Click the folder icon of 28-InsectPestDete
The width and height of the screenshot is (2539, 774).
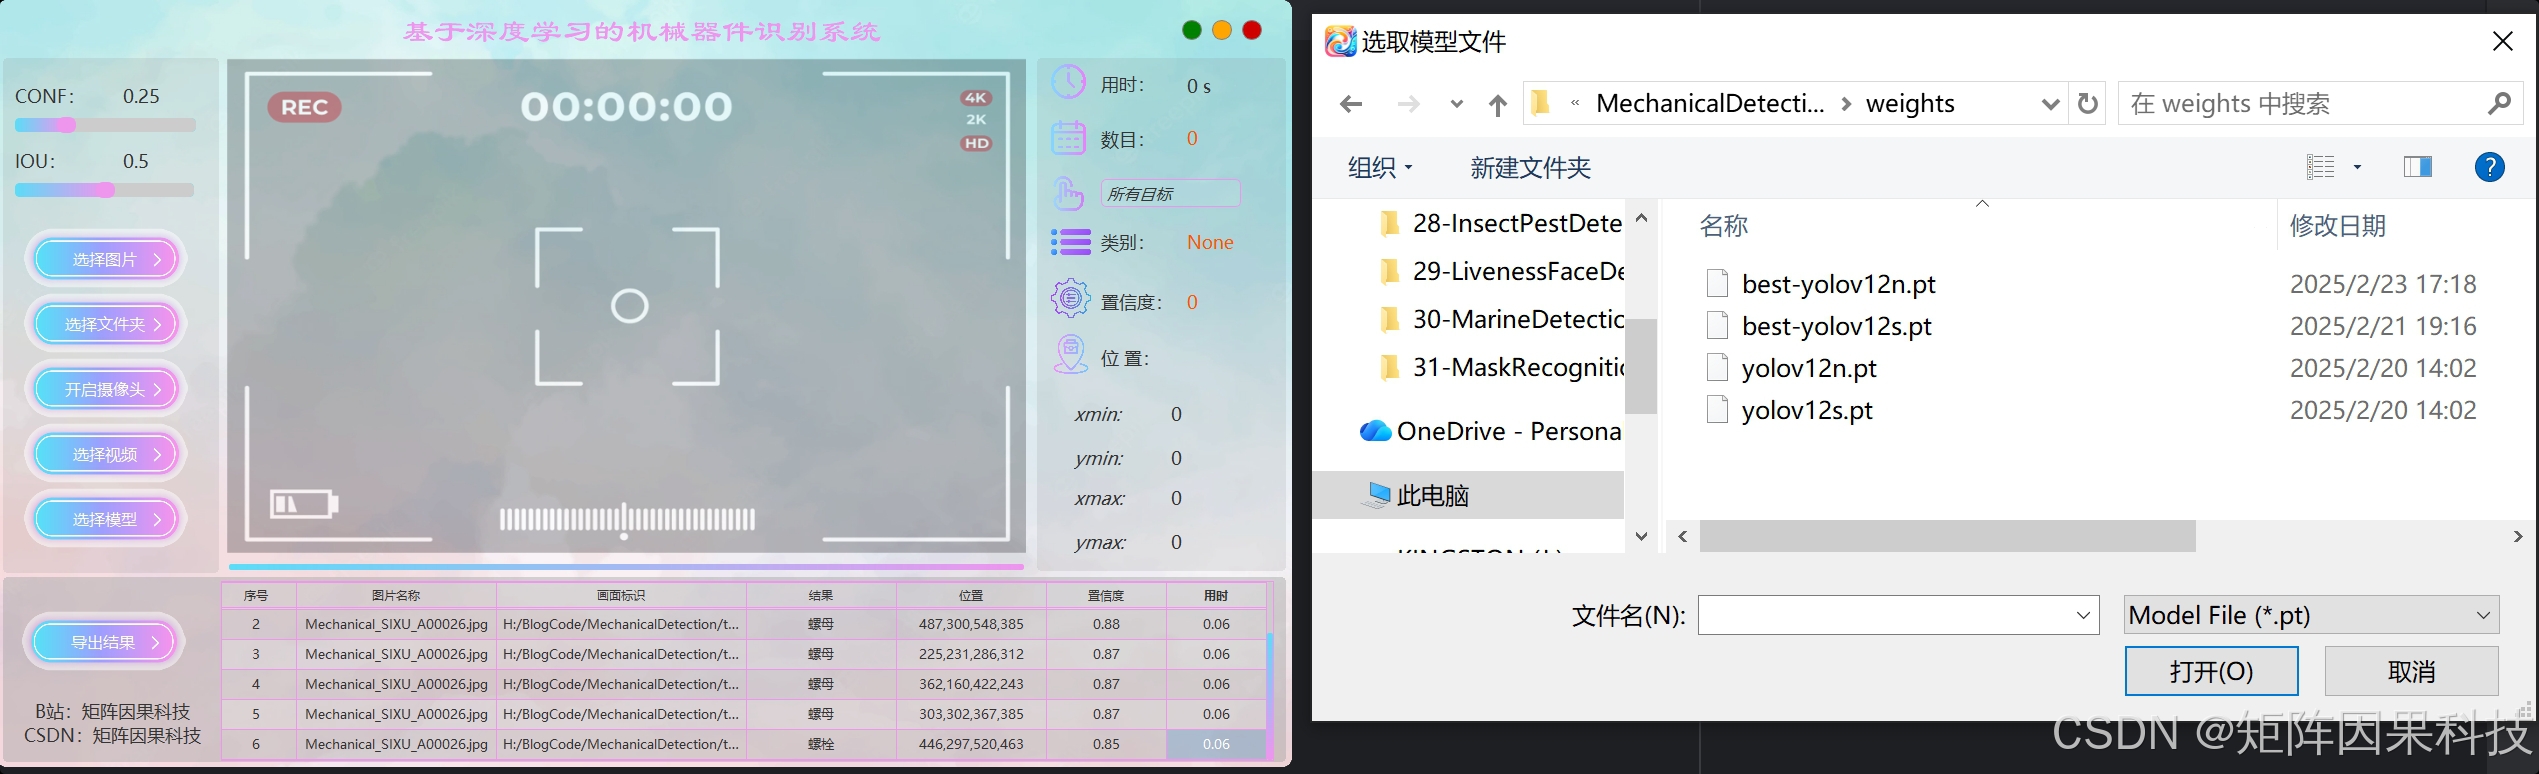(1390, 223)
